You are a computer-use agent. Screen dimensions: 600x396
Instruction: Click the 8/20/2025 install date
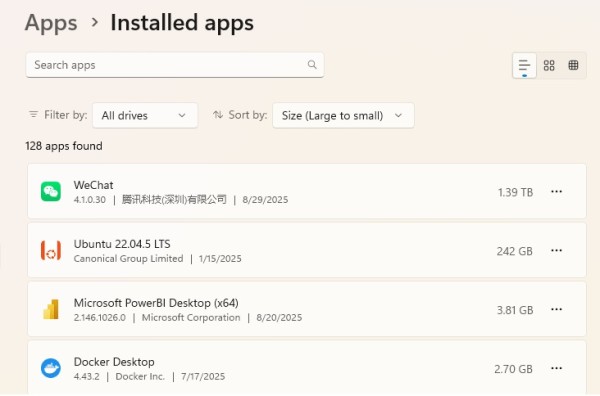(279, 318)
